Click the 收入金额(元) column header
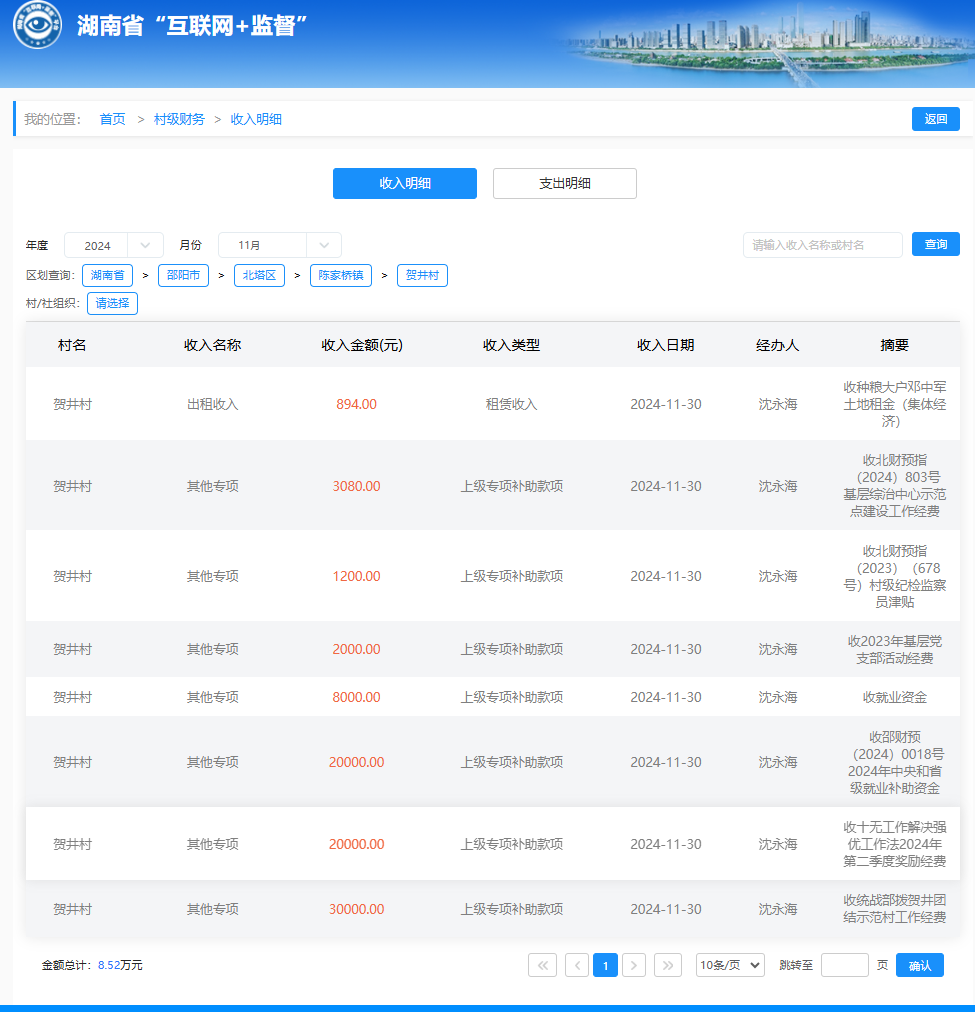975x1012 pixels. pyautogui.click(x=362, y=345)
